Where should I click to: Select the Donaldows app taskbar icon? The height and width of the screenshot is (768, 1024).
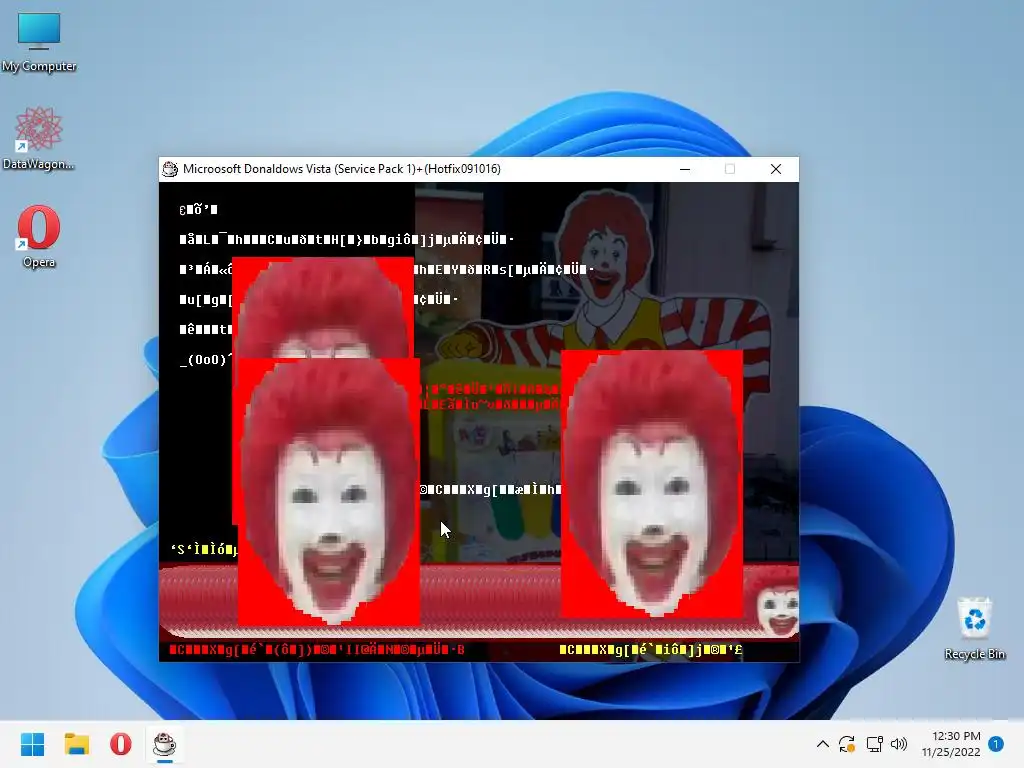coord(165,744)
